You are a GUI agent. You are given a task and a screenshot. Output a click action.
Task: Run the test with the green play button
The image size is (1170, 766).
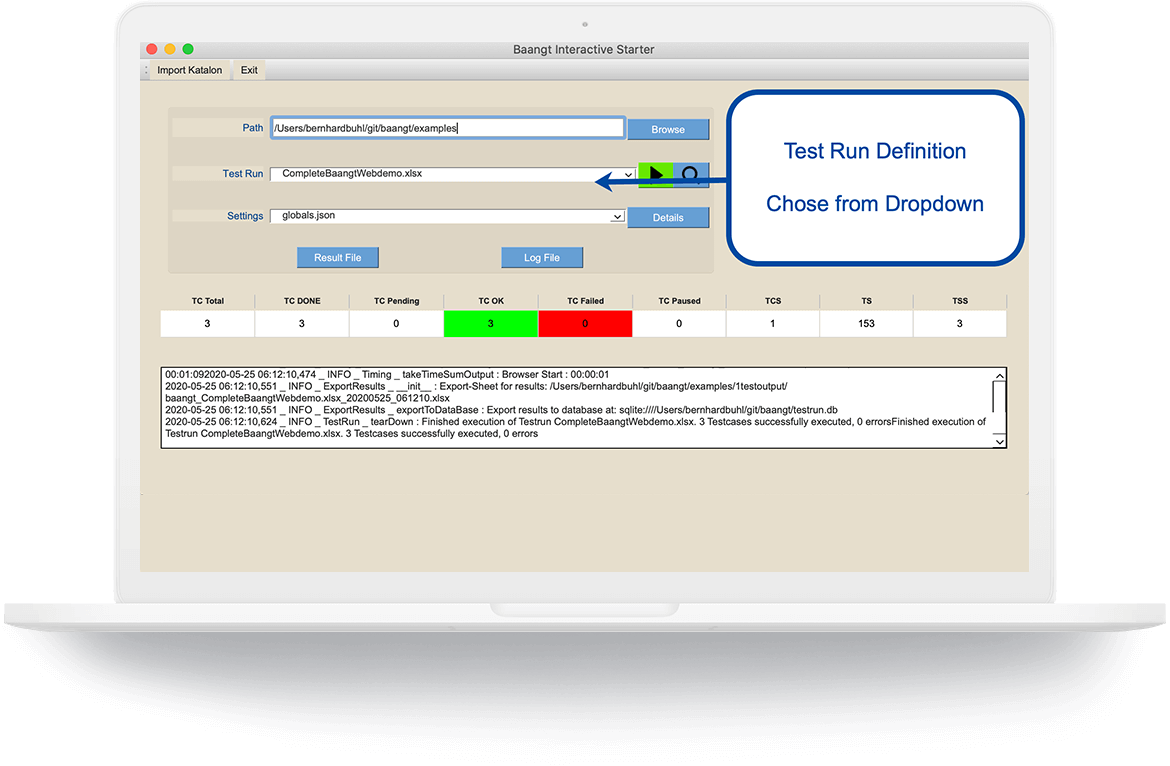click(x=656, y=175)
